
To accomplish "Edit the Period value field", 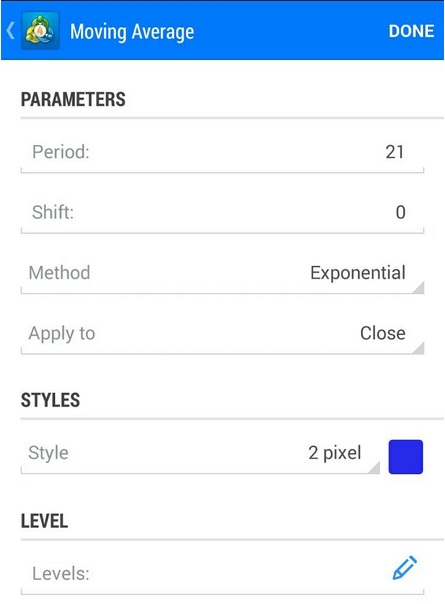I will [222, 153].
